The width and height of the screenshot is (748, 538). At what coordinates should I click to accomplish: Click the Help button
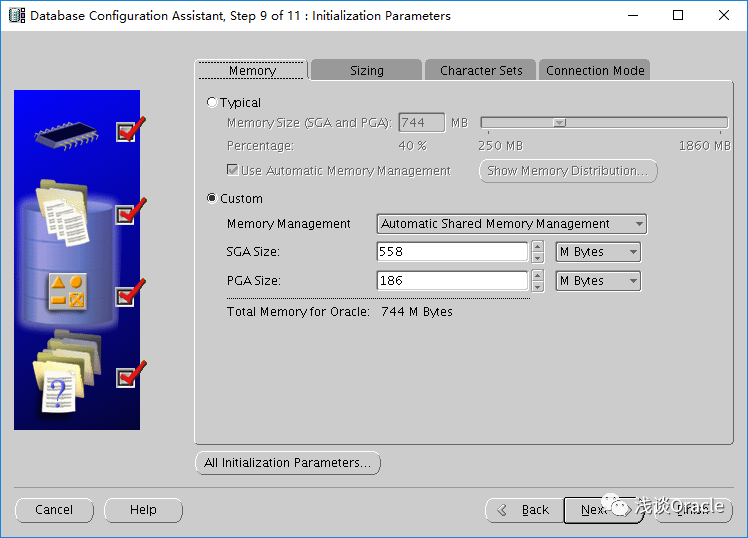click(x=143, y=510)
